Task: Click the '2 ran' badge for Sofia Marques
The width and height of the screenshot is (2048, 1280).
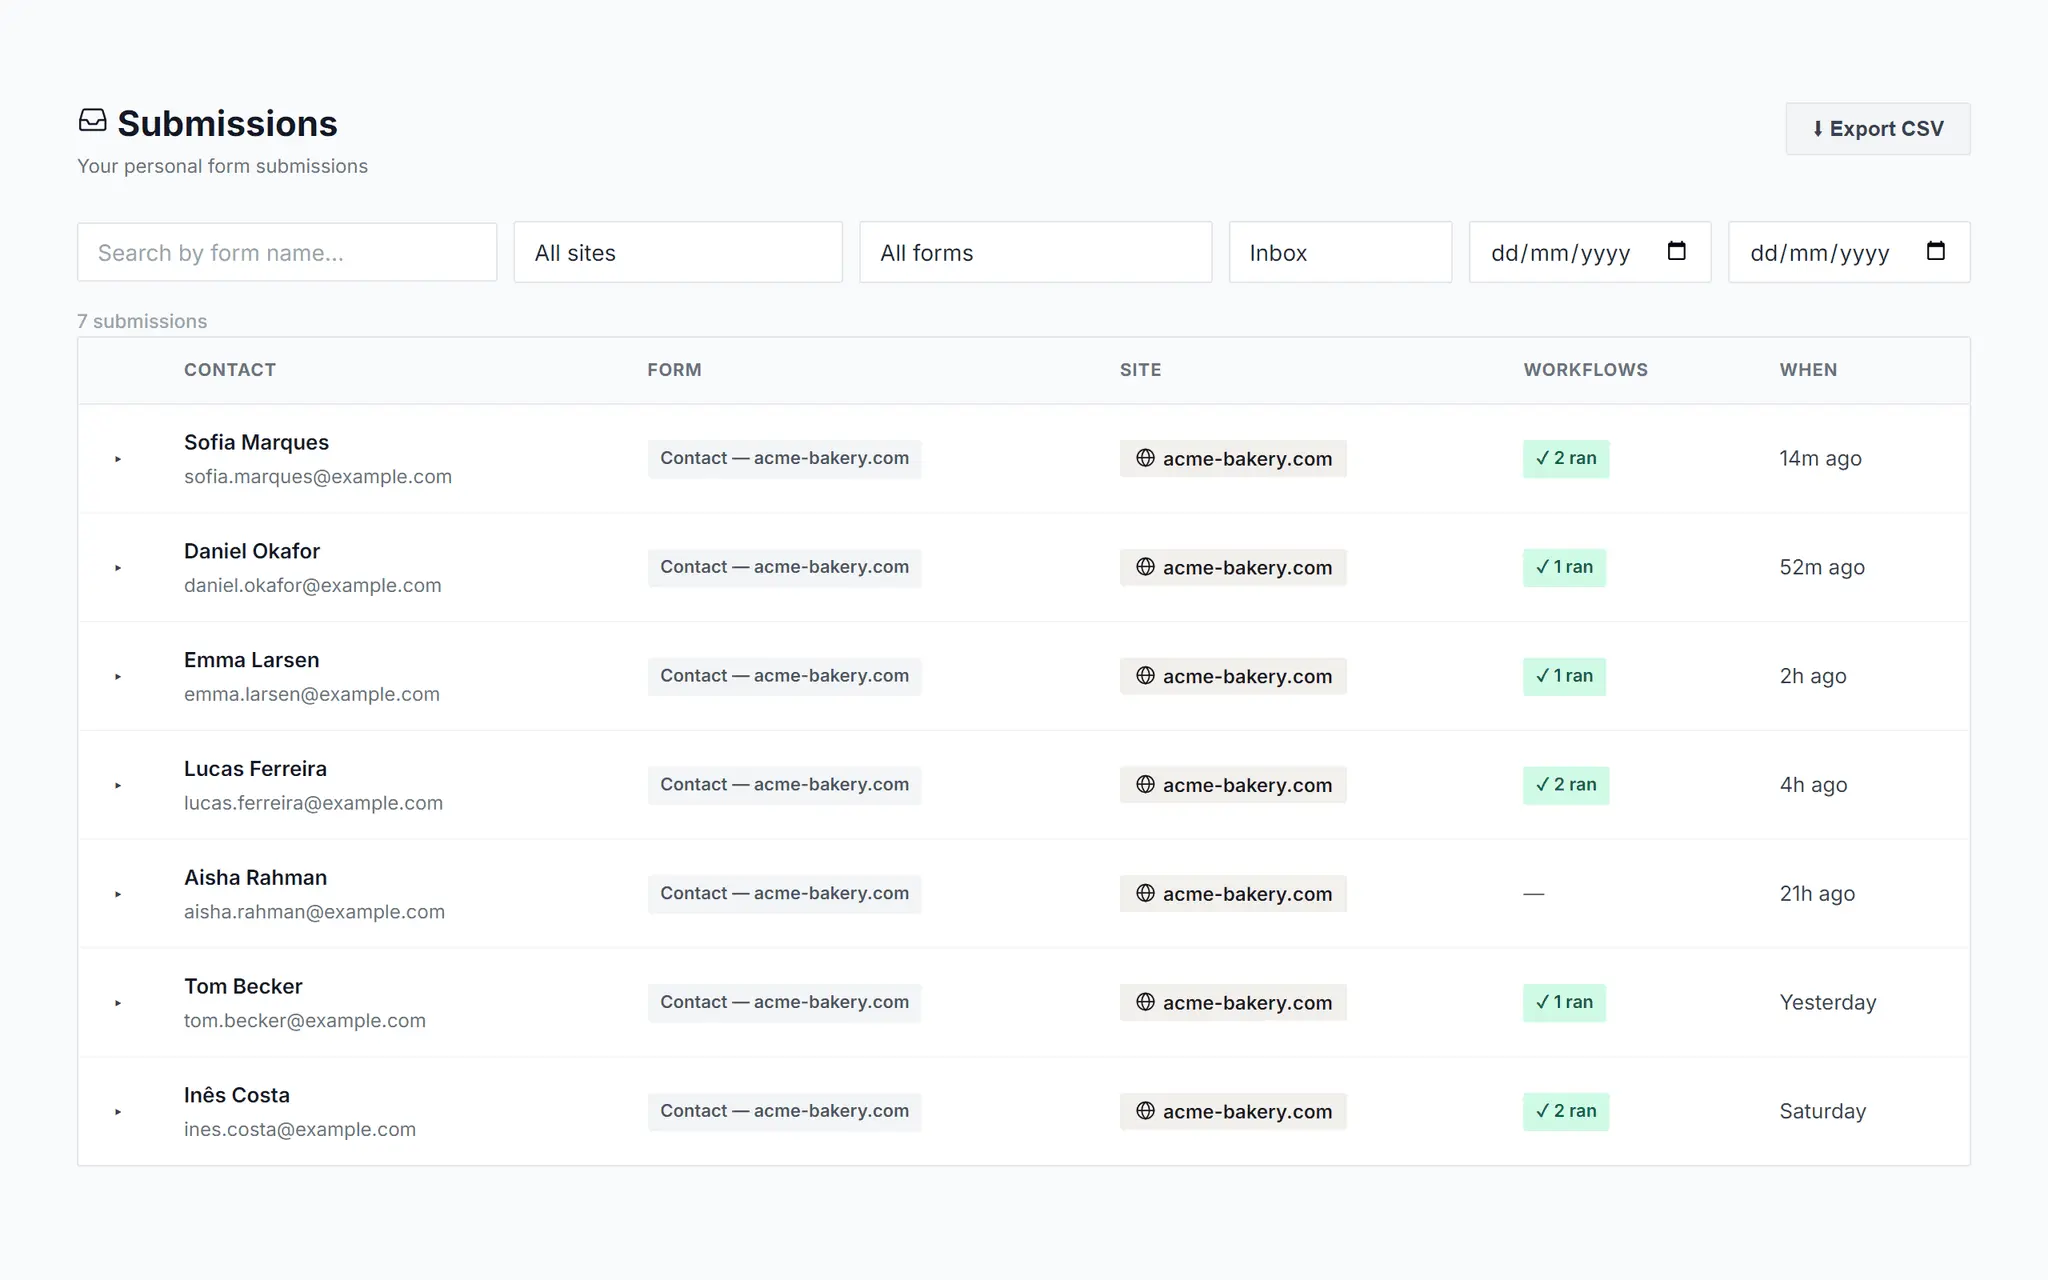Action: [1566, 458]
